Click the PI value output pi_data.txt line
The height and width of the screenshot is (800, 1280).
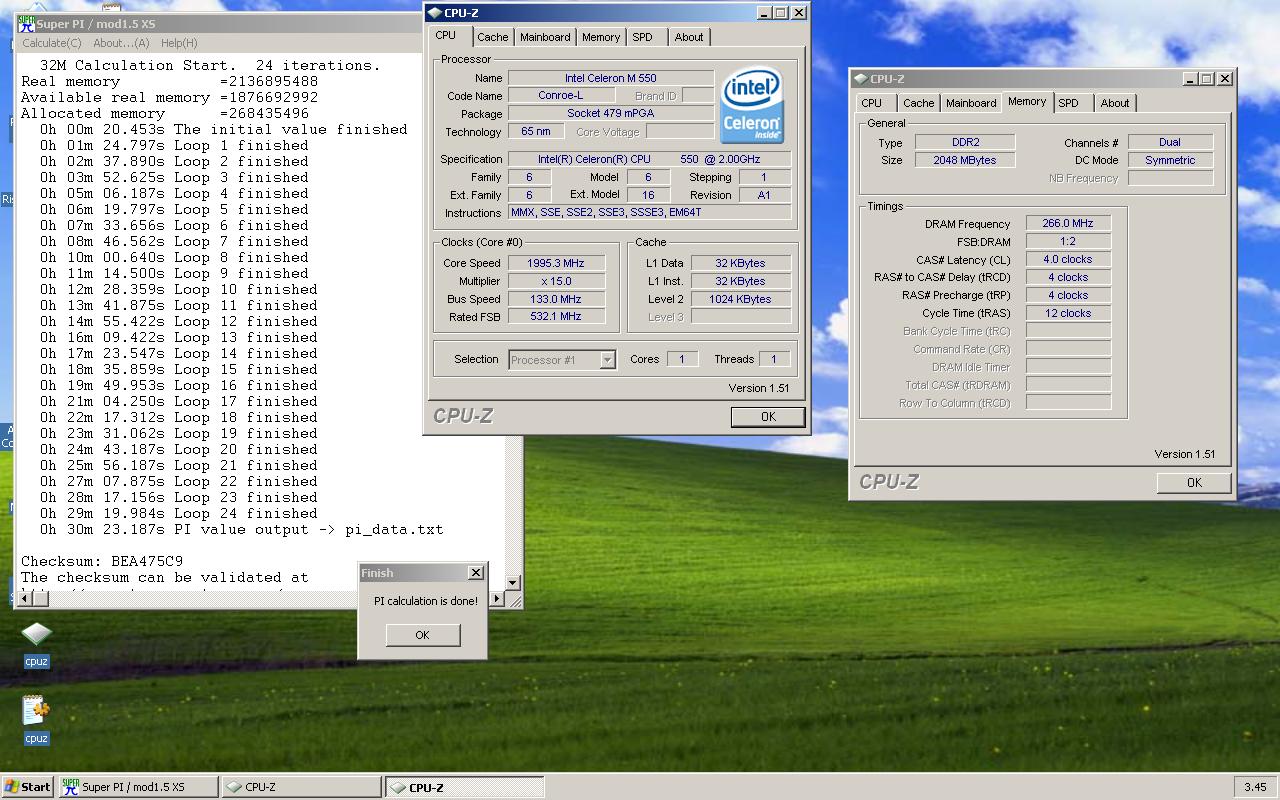click(x=241, y=529)
